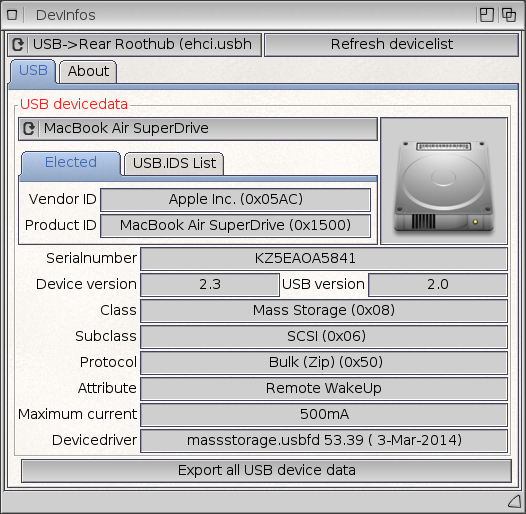Click the cycle icon of MacBook Air SuperDrive selector
This screenshot has width=526, height=514.
click(29, 129)
